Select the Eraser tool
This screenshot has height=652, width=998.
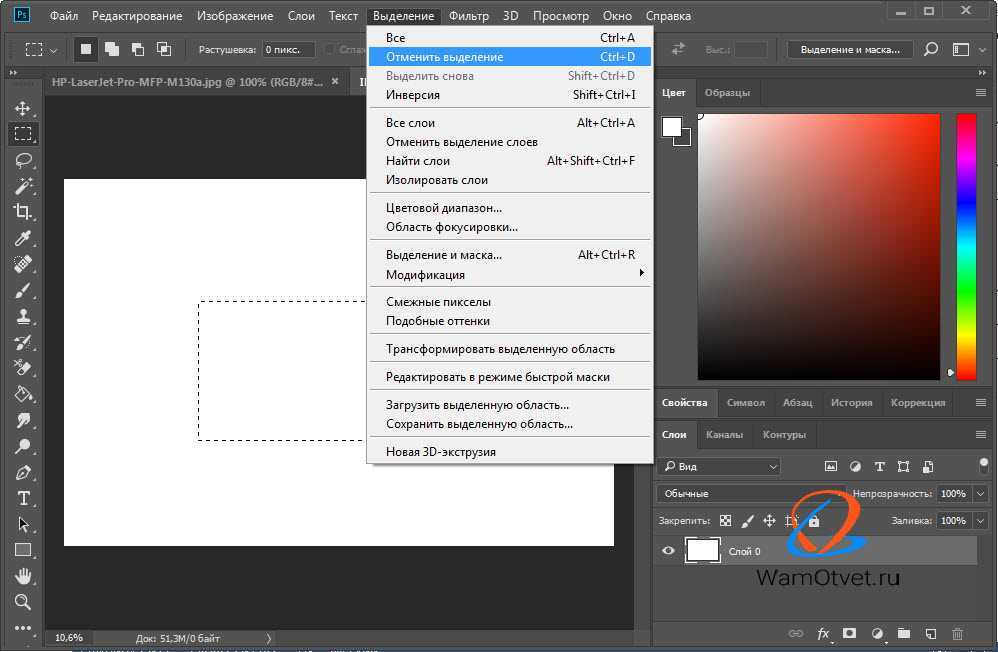coord(23,368)
